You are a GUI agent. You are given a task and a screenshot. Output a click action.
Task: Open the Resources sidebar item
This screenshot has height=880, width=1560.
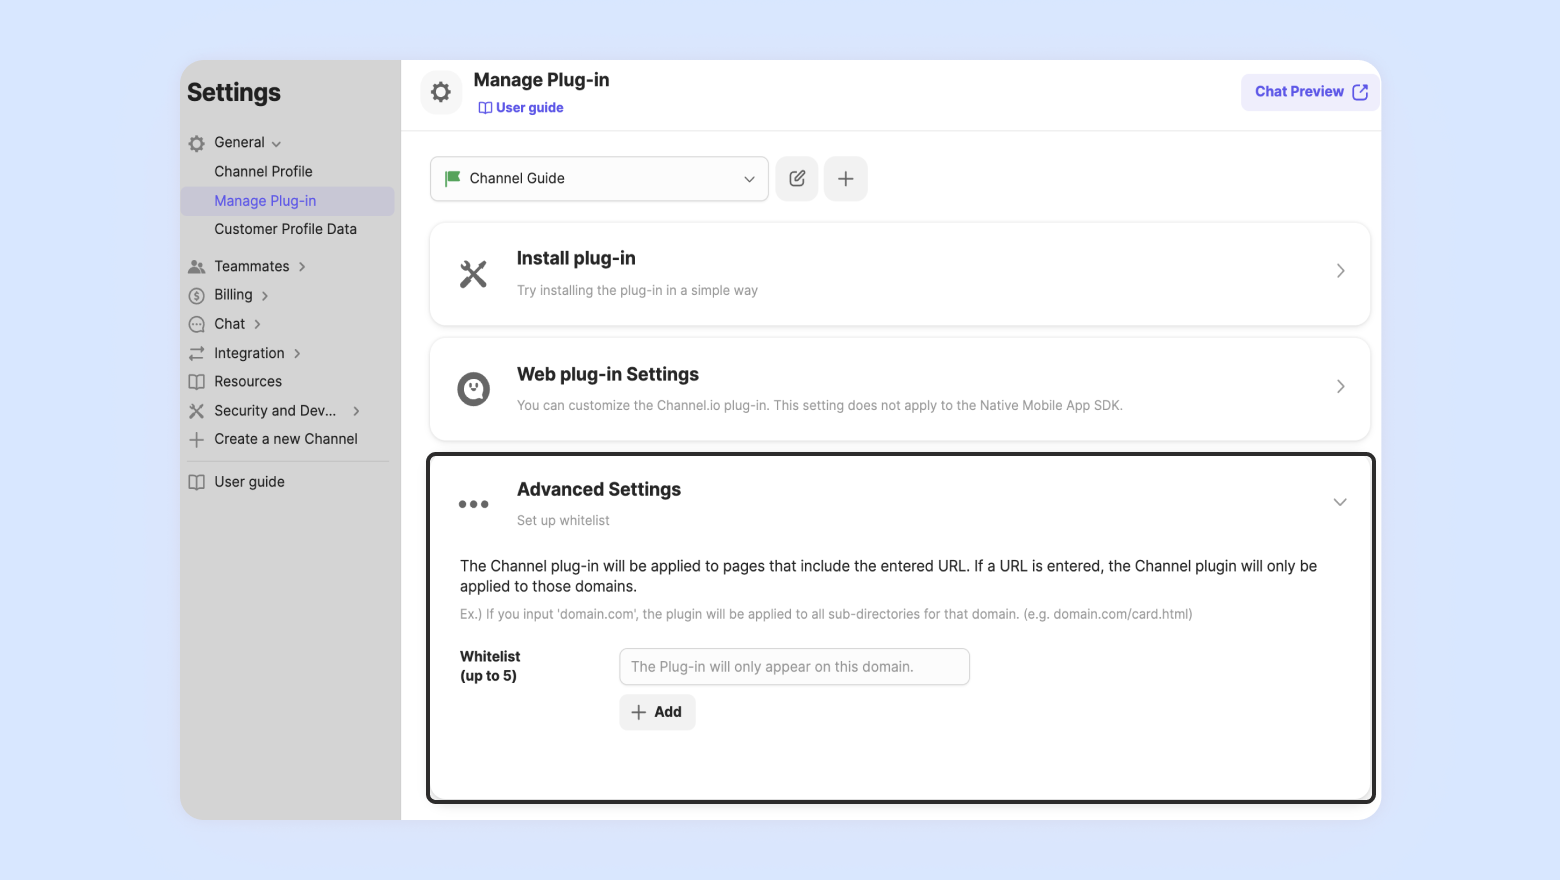tap(248, 382)
